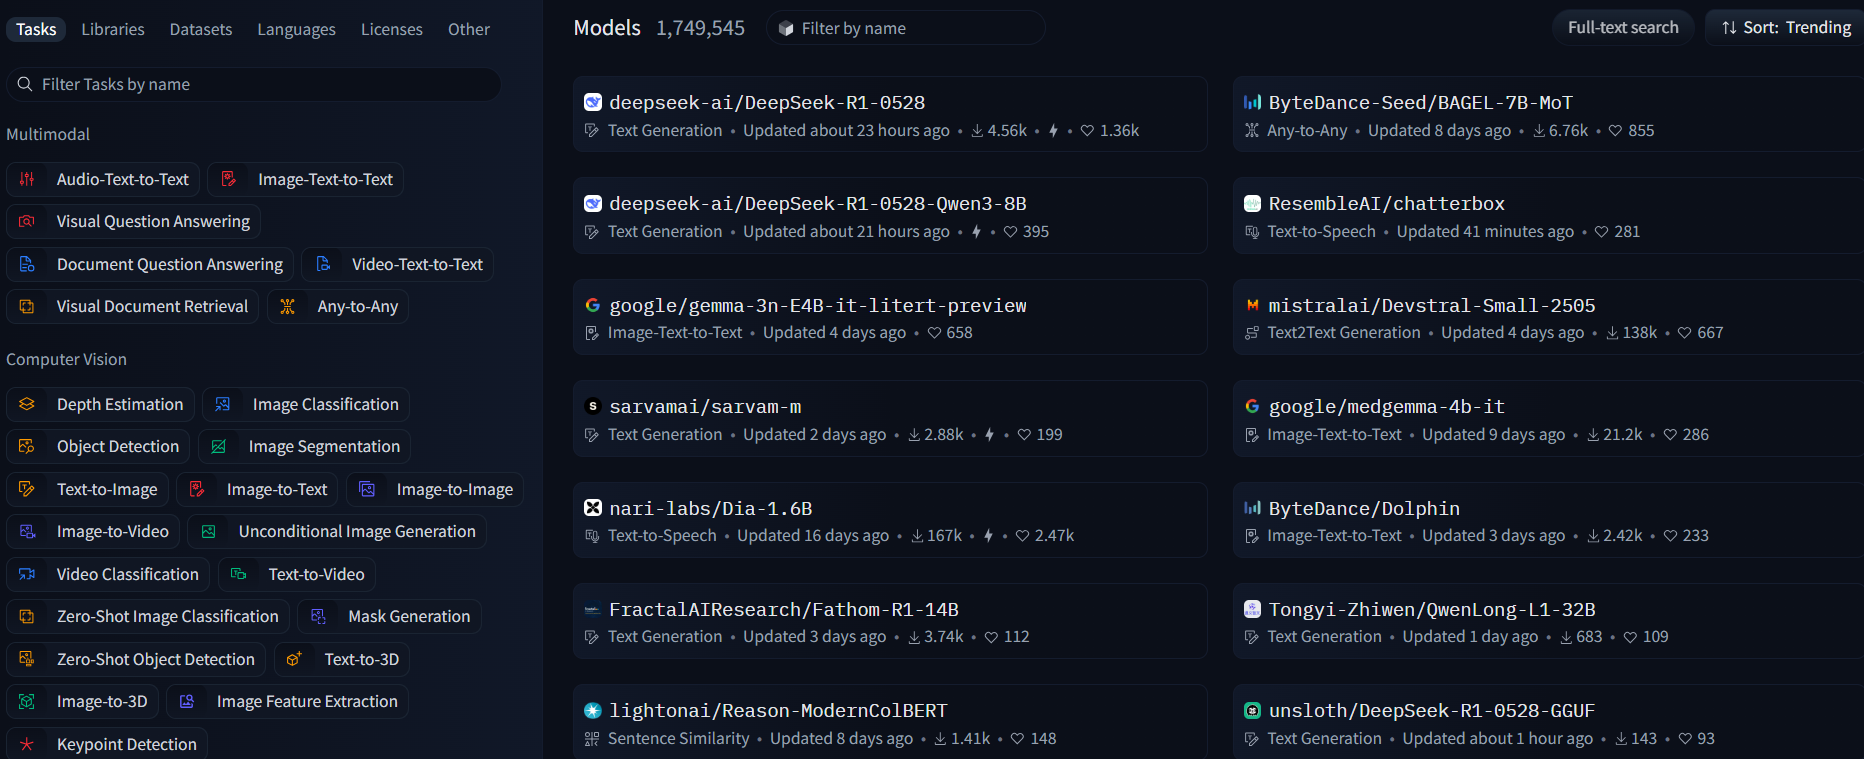Click the Depth Estimation layers icon
This screenshot has width=1864, height=759.
point(27,404)
